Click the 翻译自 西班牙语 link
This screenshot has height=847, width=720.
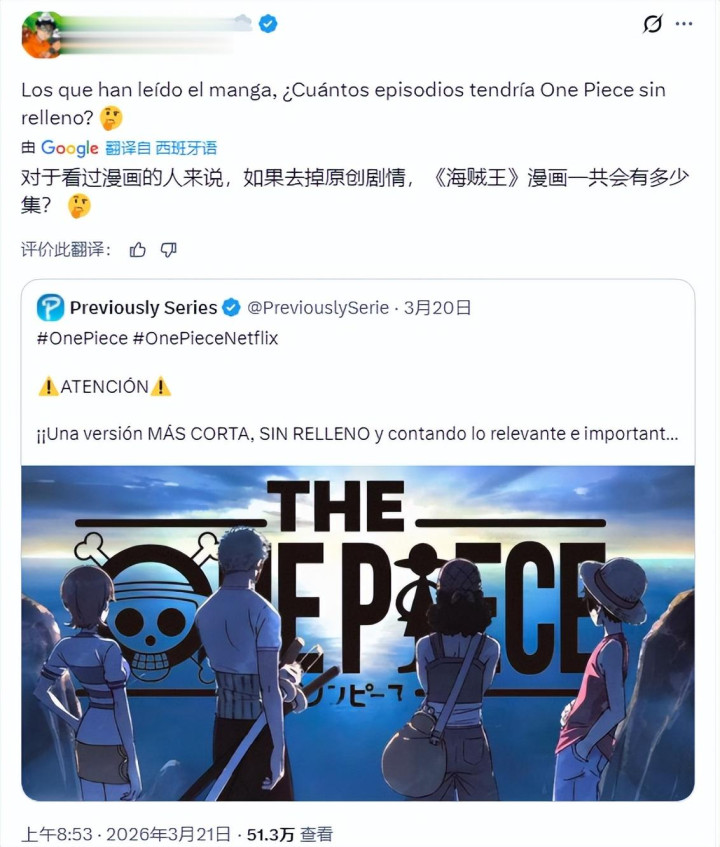tap(161, 147)
